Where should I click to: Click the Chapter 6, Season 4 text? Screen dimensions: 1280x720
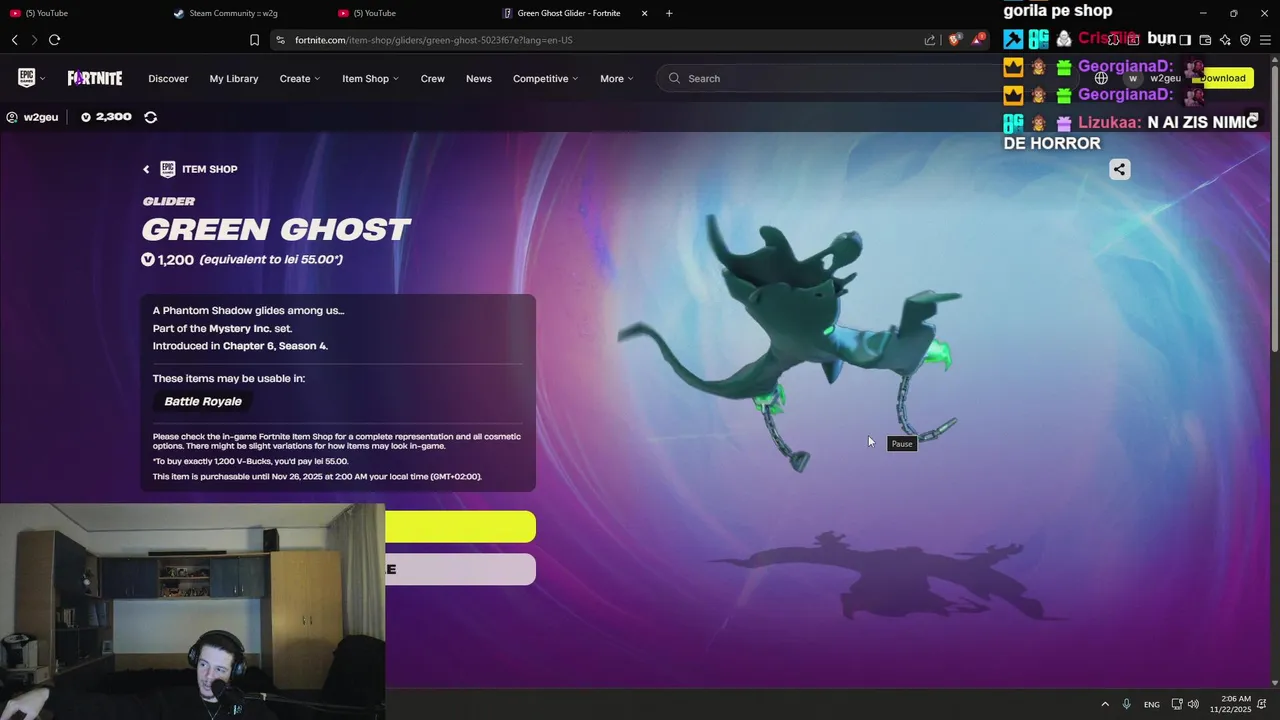click(275, 346)
